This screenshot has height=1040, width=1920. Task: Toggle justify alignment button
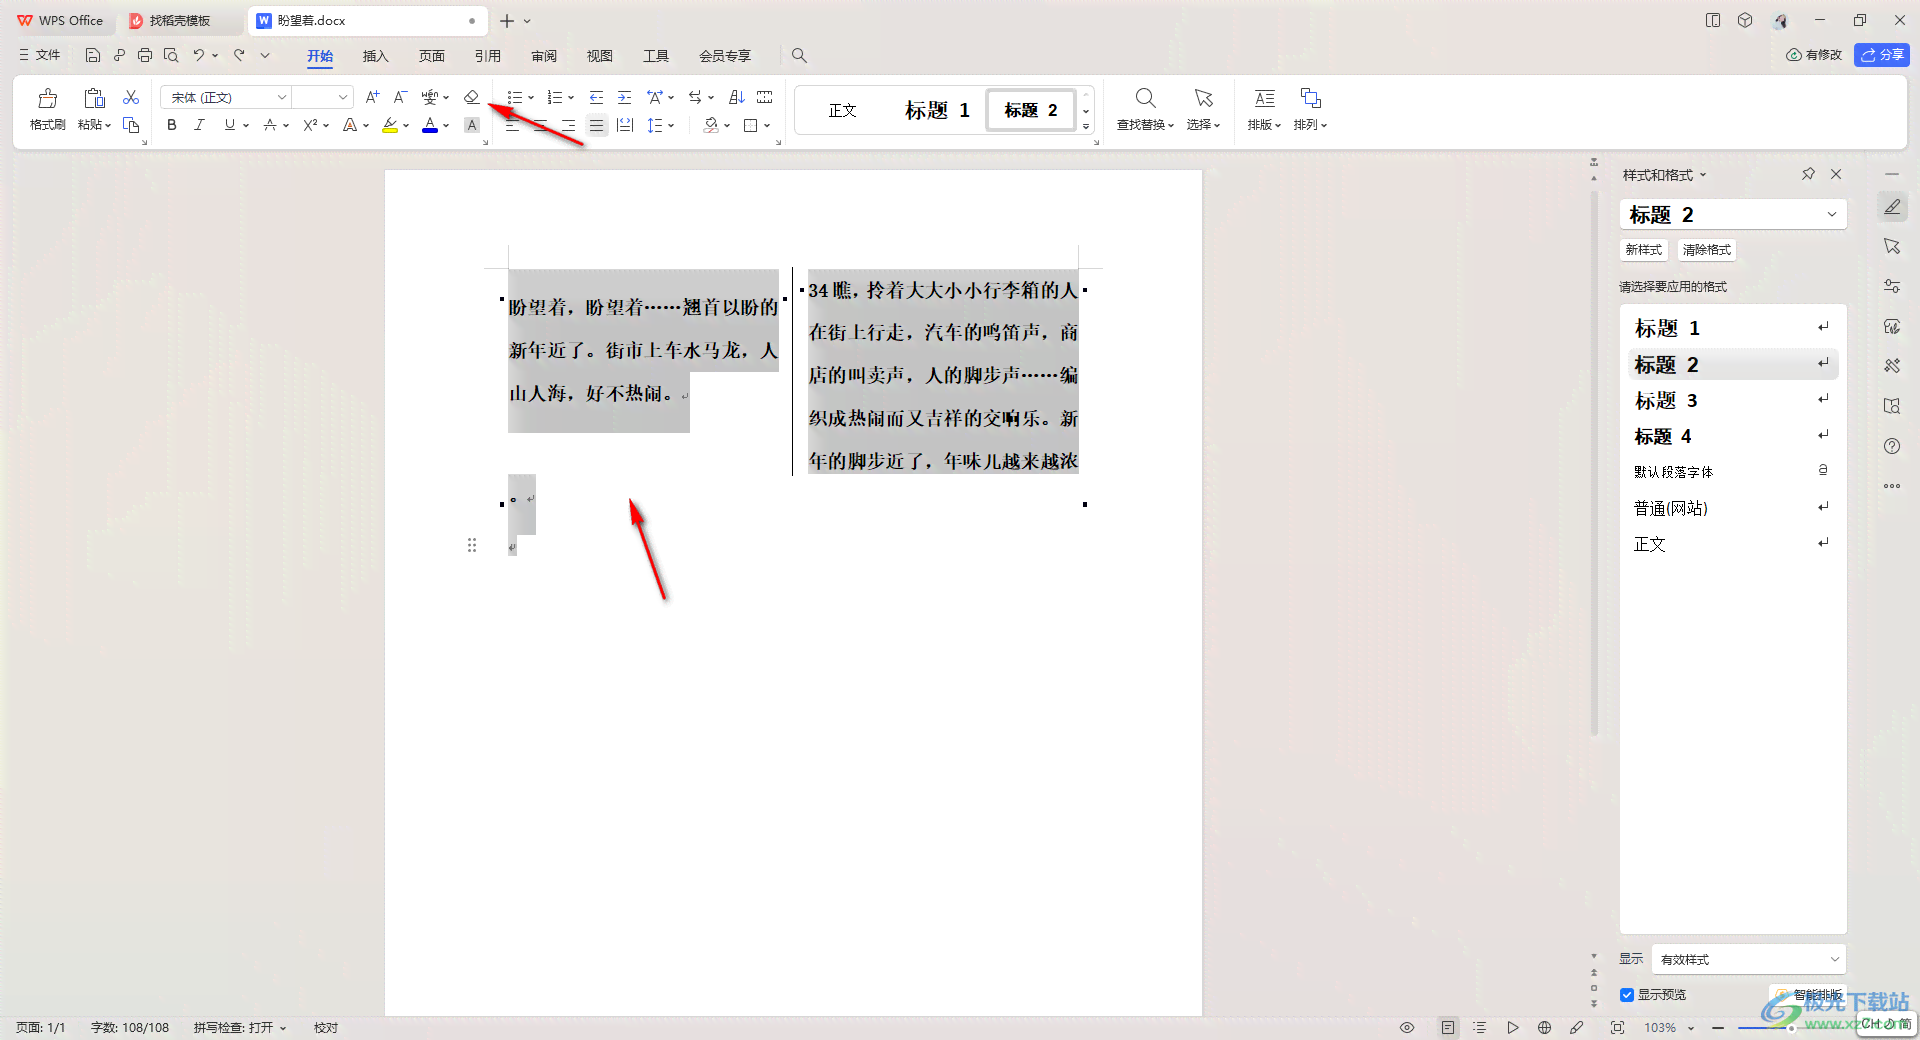tap(596, 125)
